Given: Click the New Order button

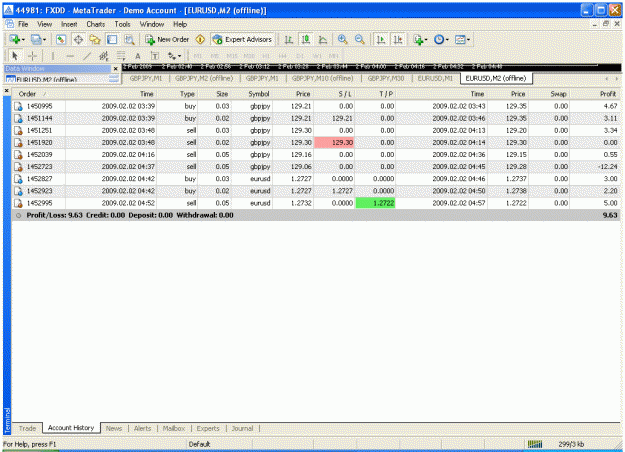Looking at the screenshot, I should pyautogui.click(x=167, y=39).
